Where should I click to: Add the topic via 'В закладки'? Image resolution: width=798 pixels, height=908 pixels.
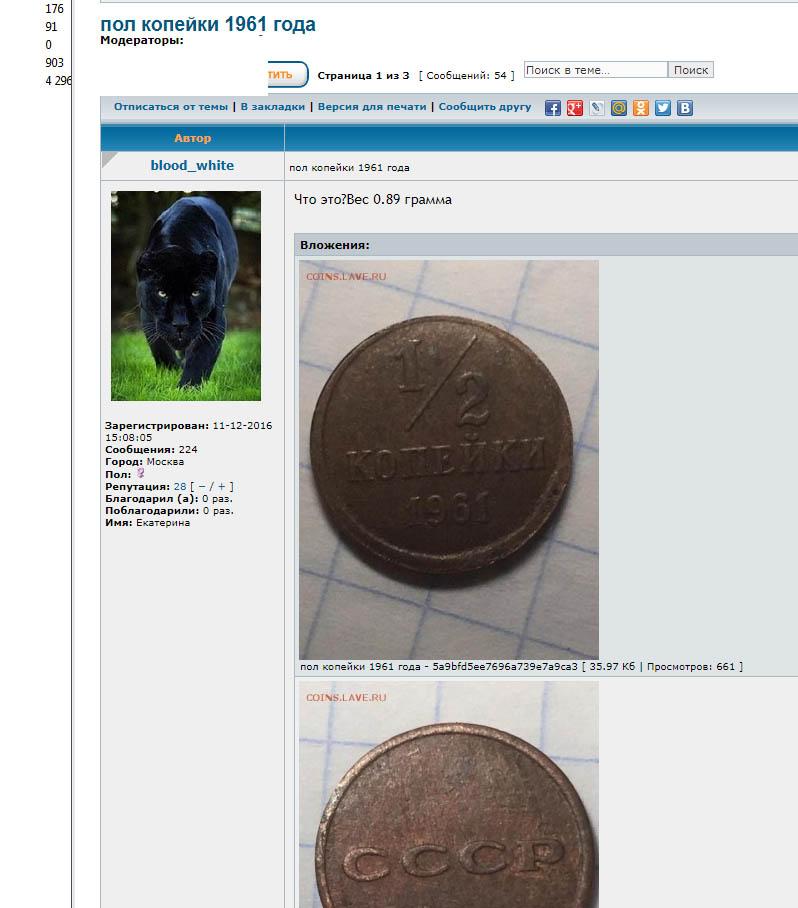pyautogui.click(x=273, y=107)
